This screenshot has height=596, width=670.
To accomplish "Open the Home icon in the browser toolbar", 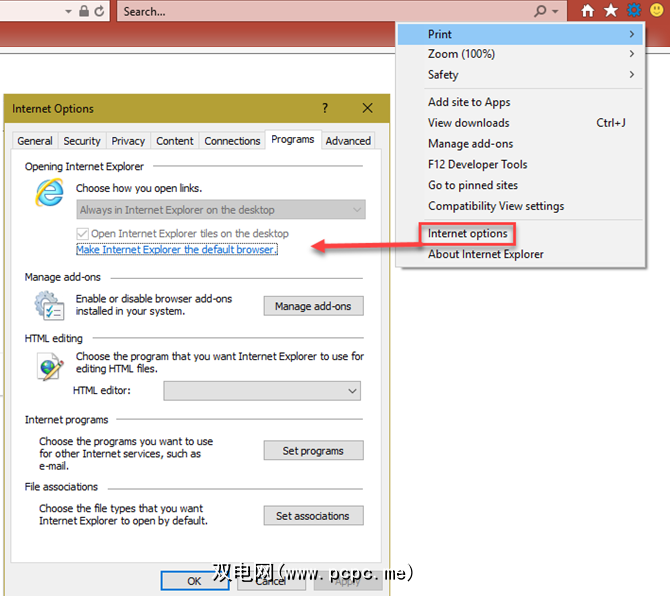I will pos(588,11).
